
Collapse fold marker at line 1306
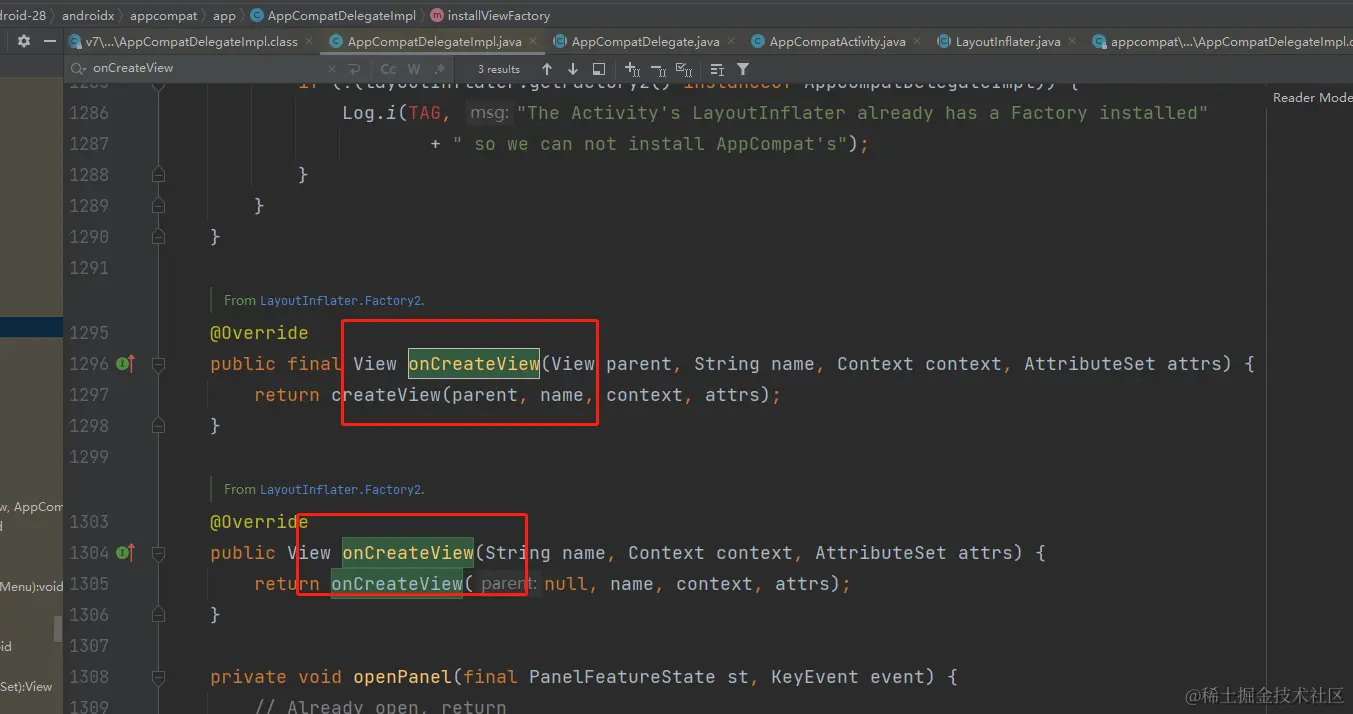point(158,615)
